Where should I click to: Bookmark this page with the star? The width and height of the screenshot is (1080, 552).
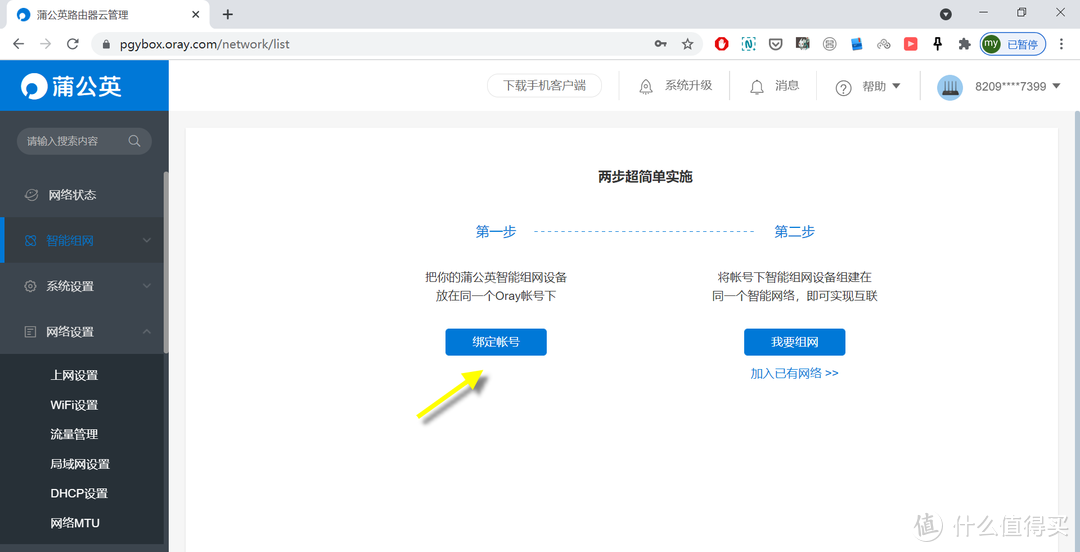687,44
